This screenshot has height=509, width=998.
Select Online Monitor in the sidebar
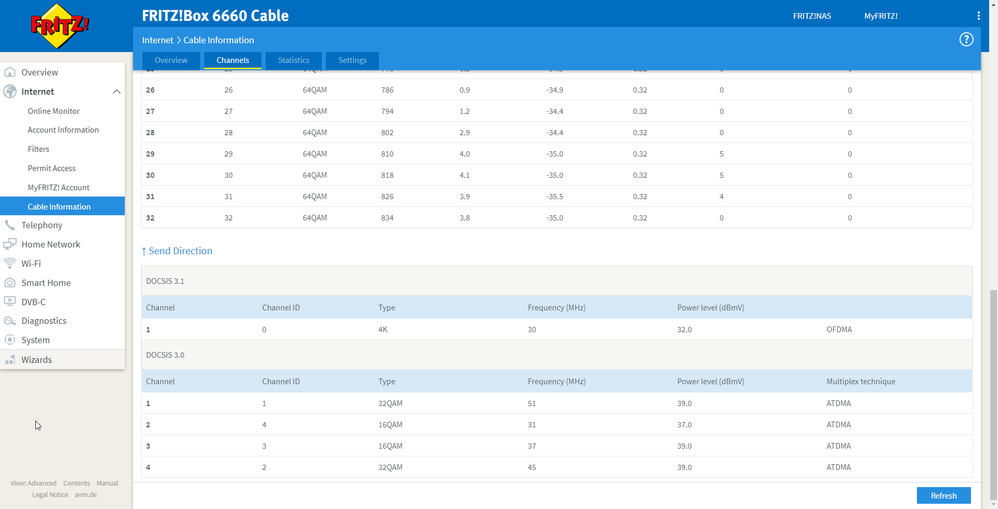click(54, 111)
